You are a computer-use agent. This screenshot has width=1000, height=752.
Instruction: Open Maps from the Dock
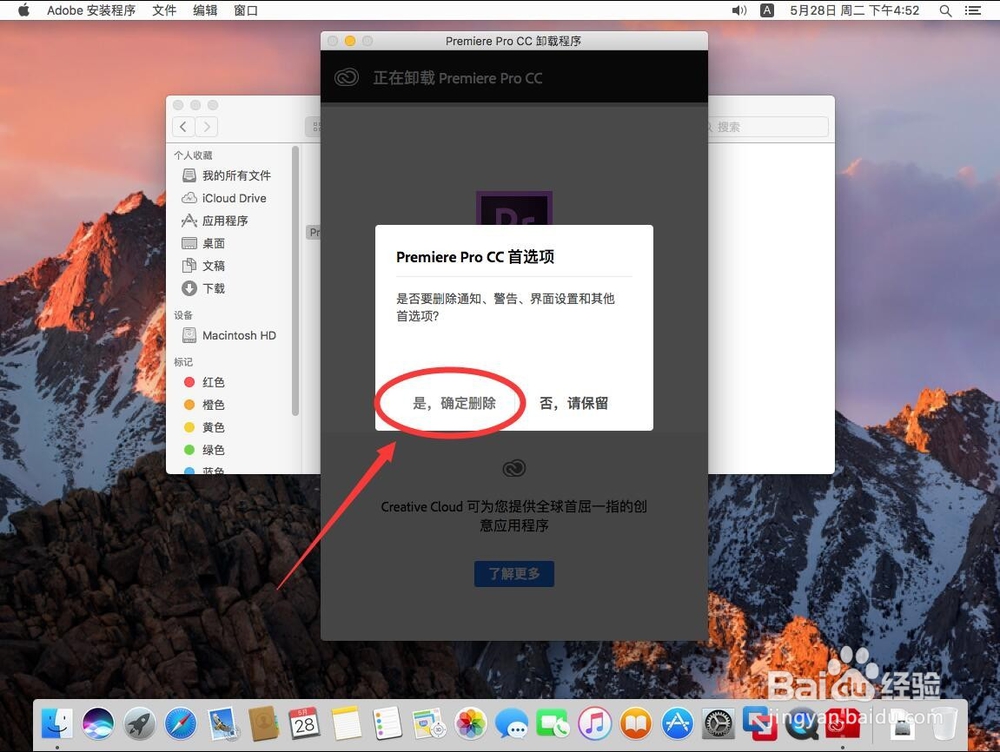point(429,723)
